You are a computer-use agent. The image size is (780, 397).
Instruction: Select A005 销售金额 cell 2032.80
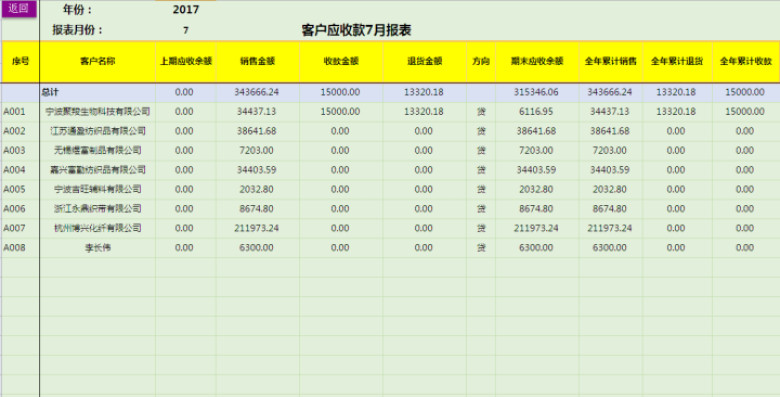tap(258, 190)
